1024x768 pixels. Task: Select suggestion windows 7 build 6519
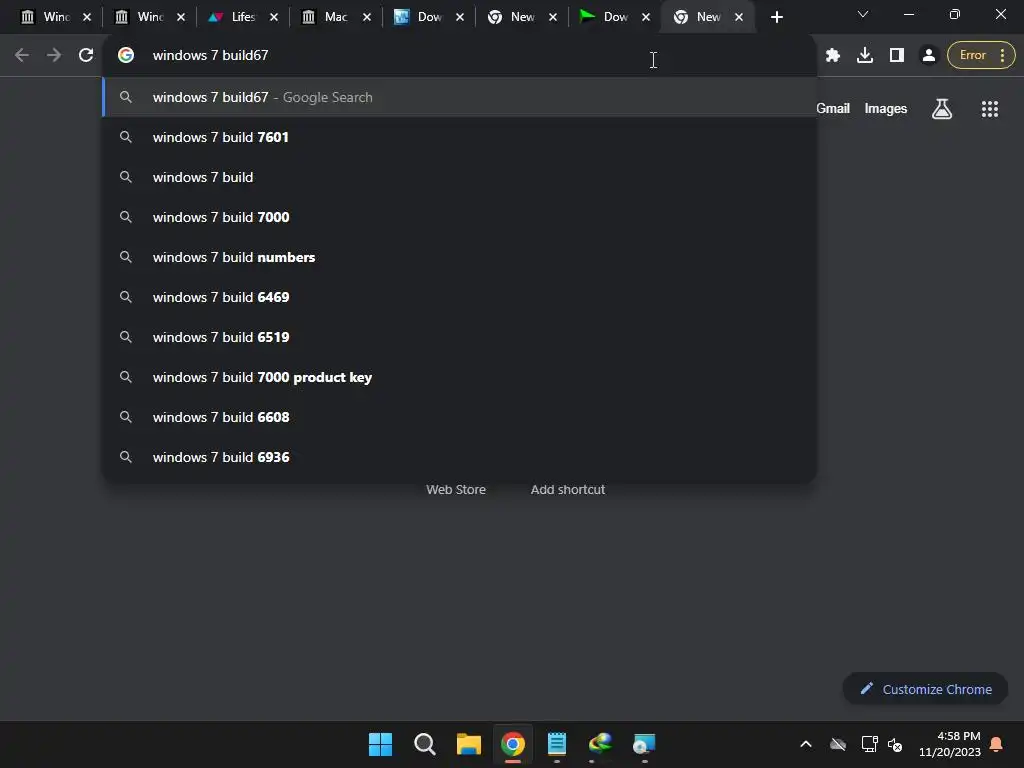tap(460, 337)
